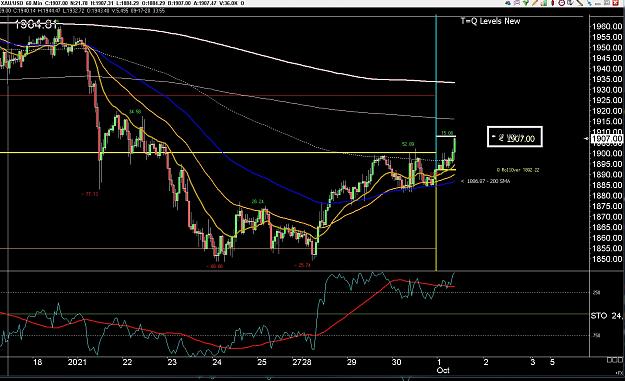Click the pencil drawing tool icon
Screen dimensions: 625x381
click(535, 3)
